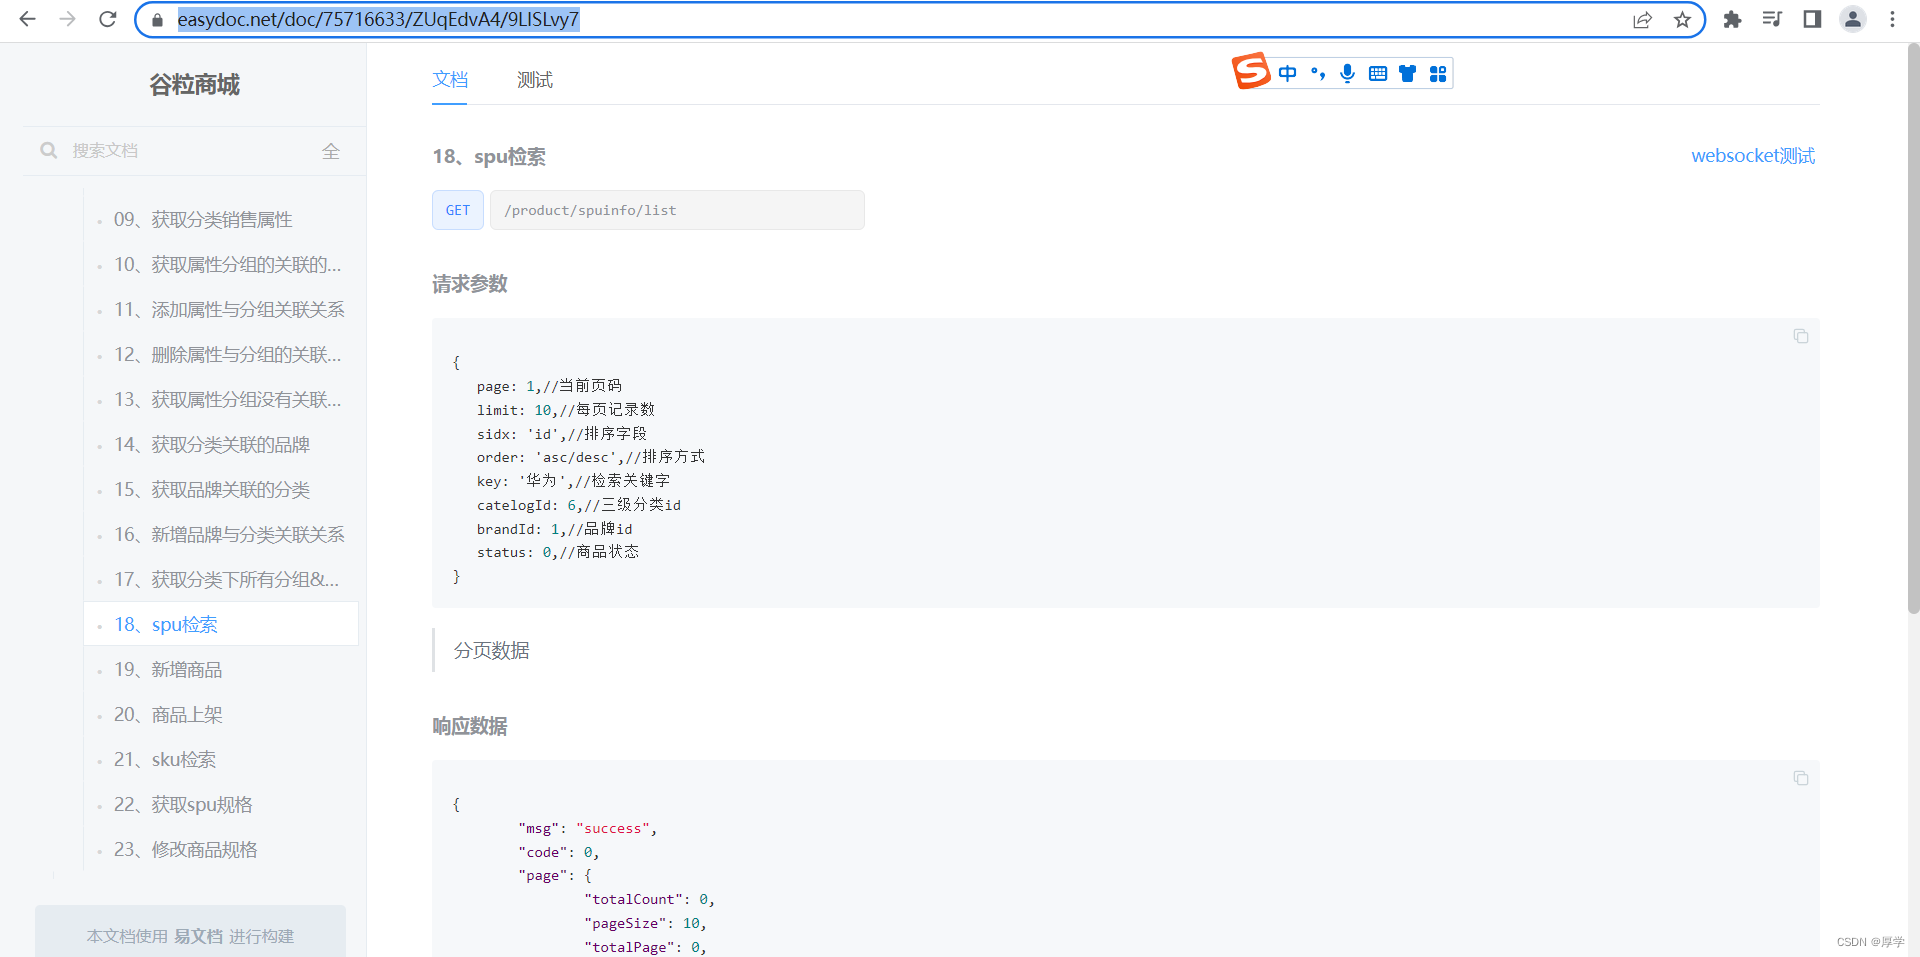
Task: Open doc 17、获取分类下所有分组&...
Action: click(226, 579)
